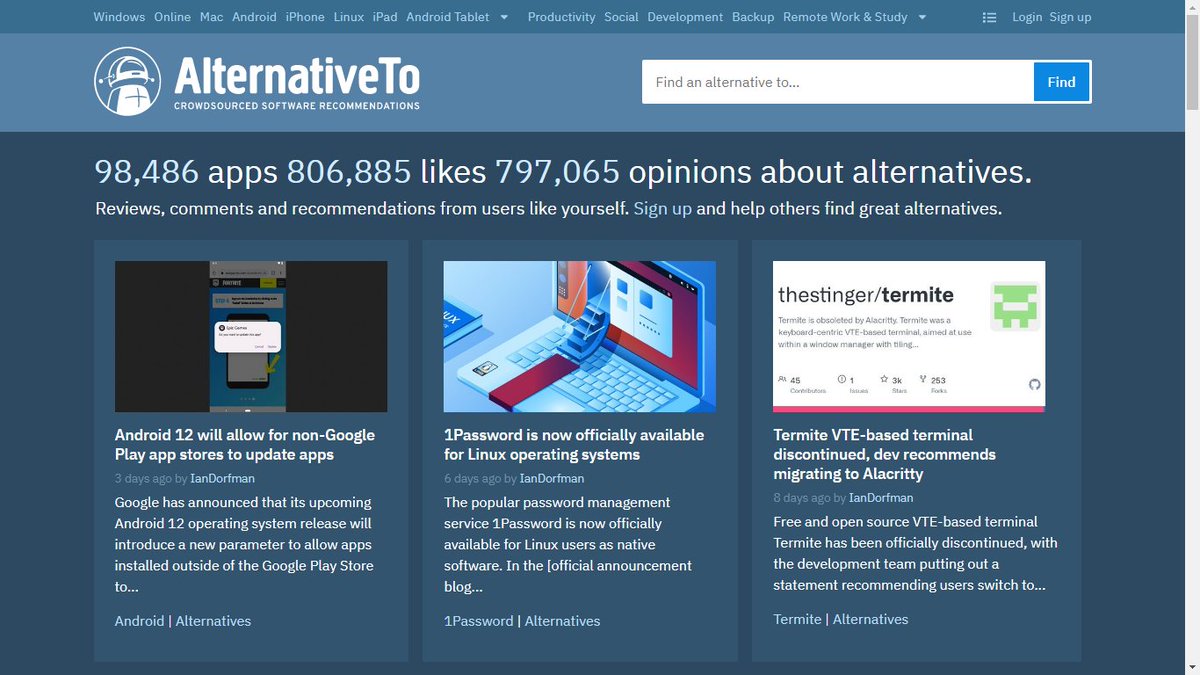This screenshot has height=675, width=1200.
Task: Click Alternatives link next to 1Password
Action: (562, 620)
